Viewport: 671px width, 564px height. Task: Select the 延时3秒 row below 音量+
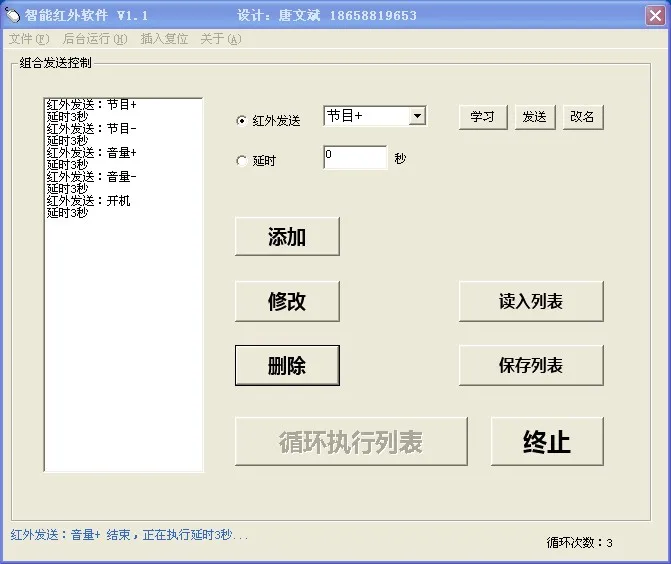123,164
